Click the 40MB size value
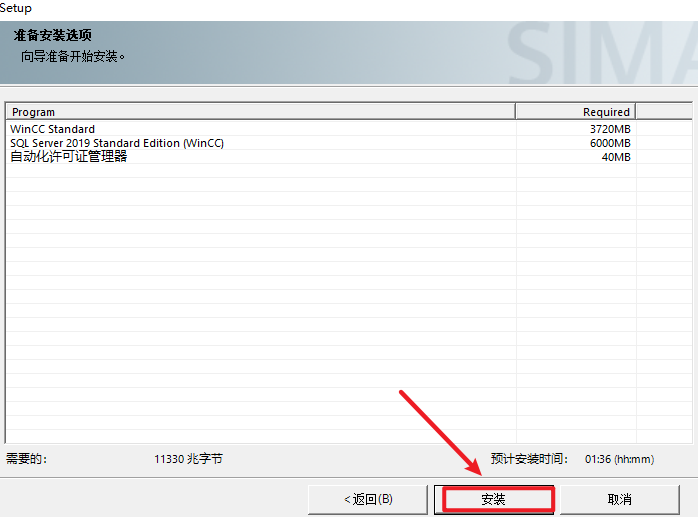Viewport: 698px width, 517px height. 616,157
